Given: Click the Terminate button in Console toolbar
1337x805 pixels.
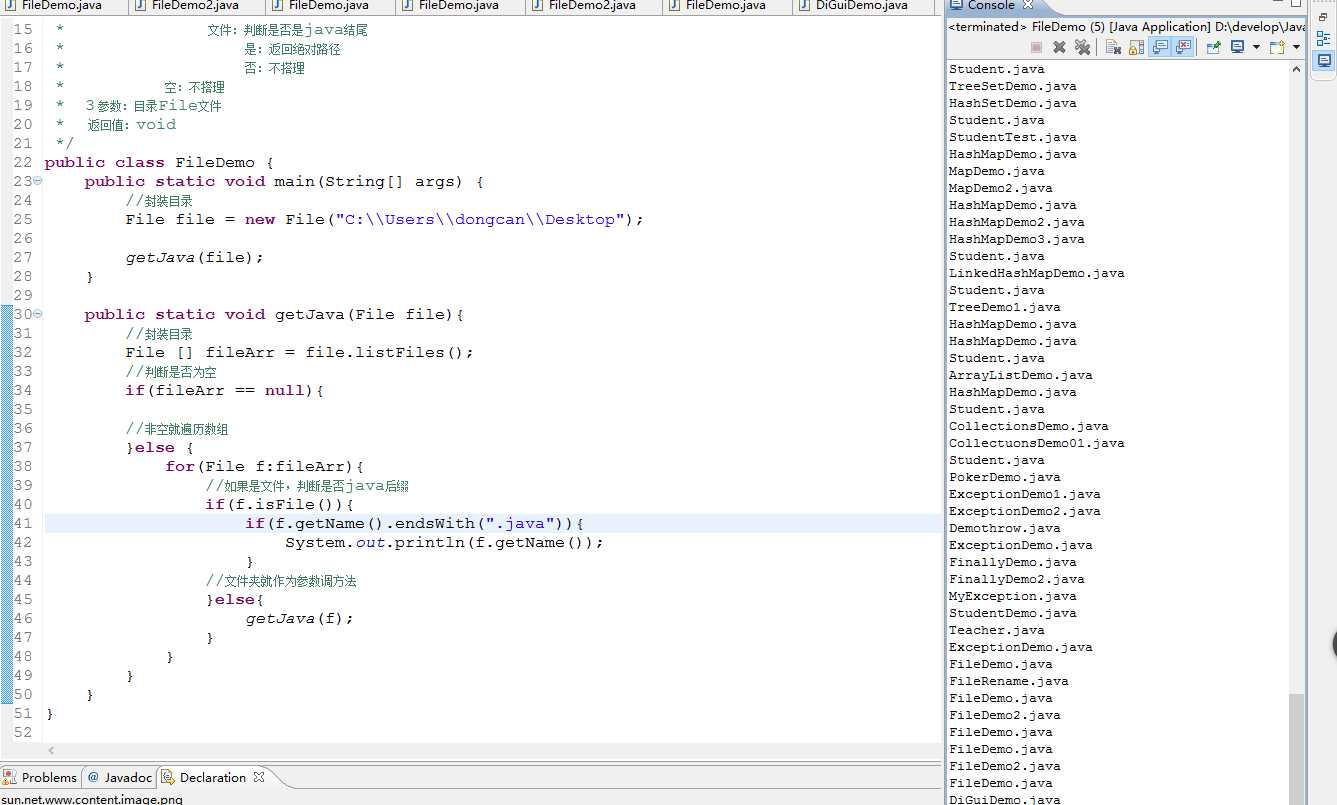Looking at the screenshot, I should 1036,47.
